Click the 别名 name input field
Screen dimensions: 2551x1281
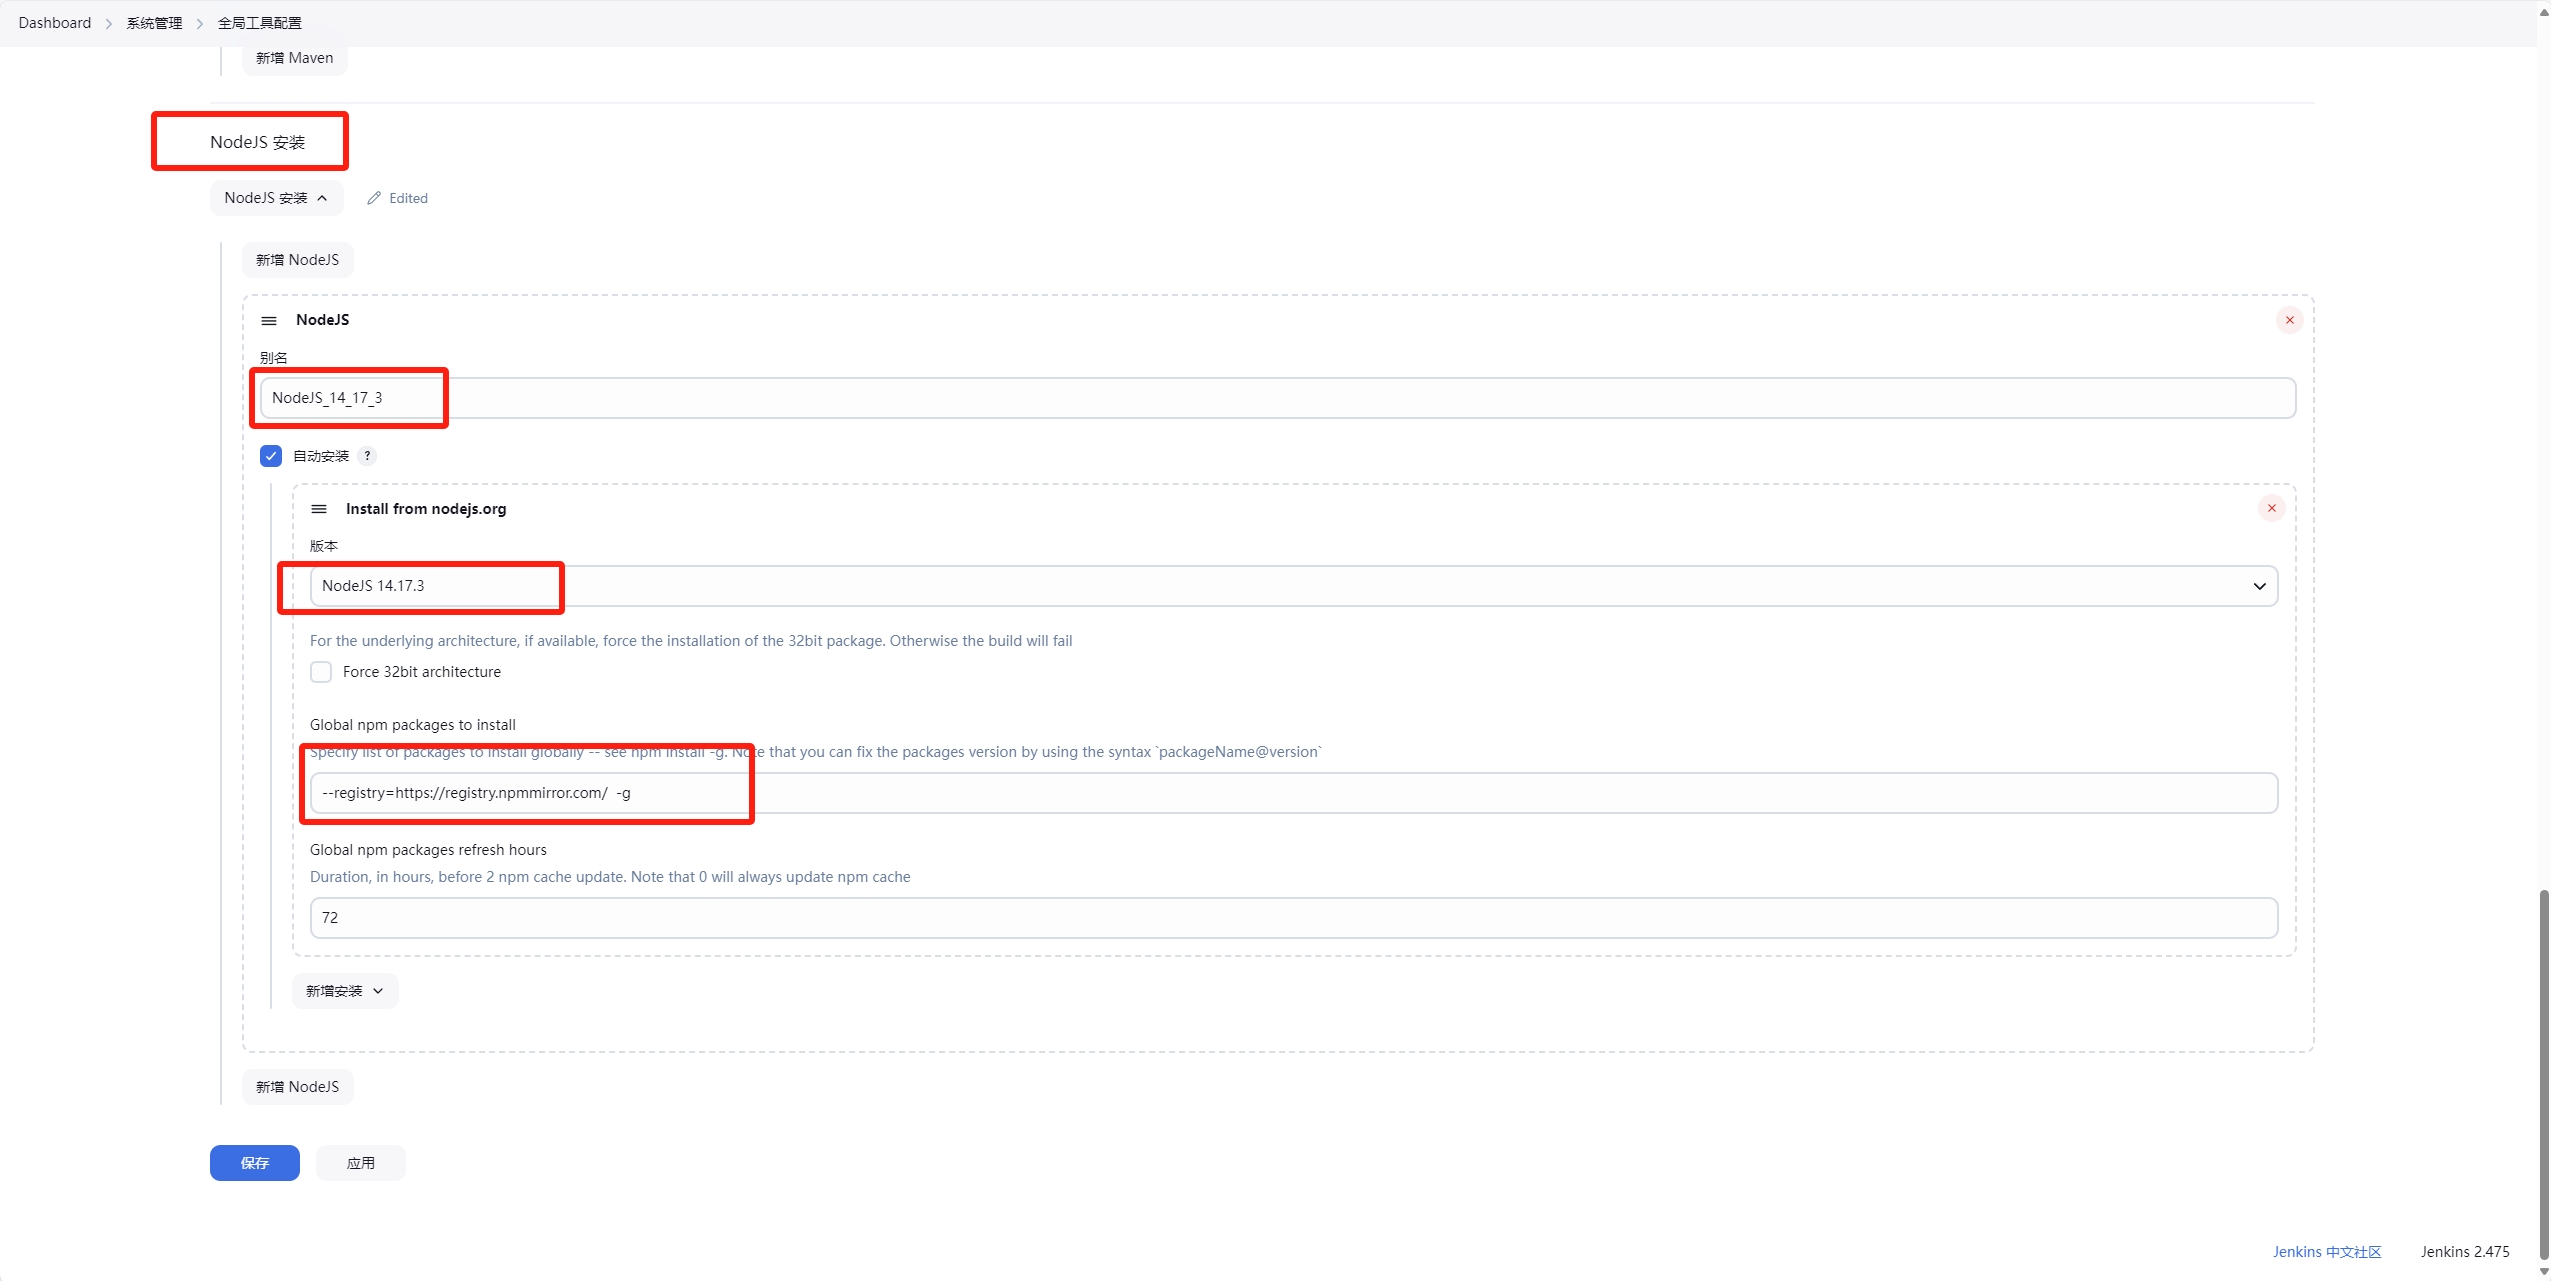1277,398
